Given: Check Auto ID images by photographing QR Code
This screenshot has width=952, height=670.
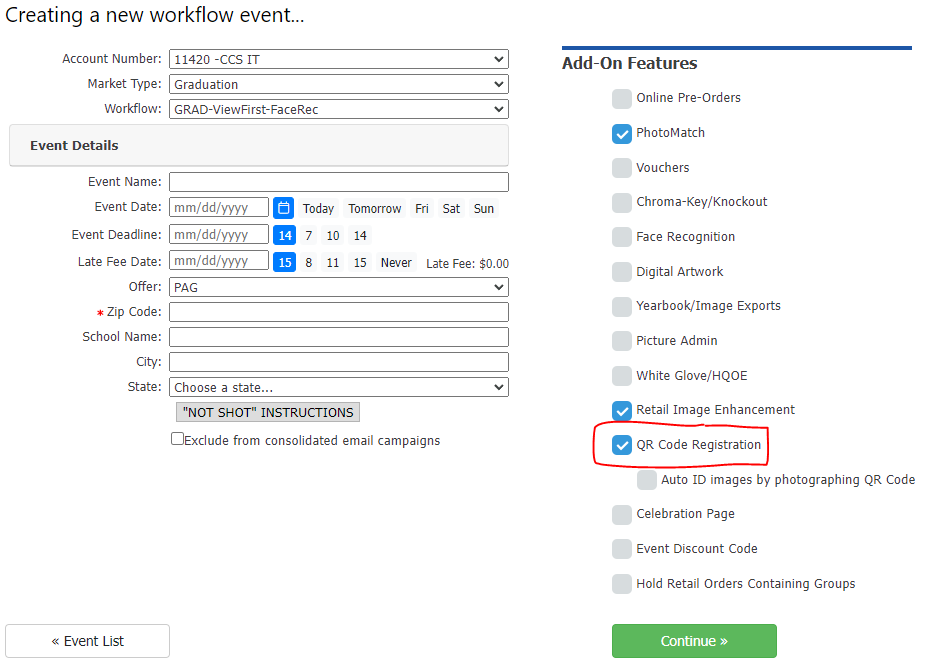Looking at the screenshot, I should pyautogui.click(x=647, y=480).
